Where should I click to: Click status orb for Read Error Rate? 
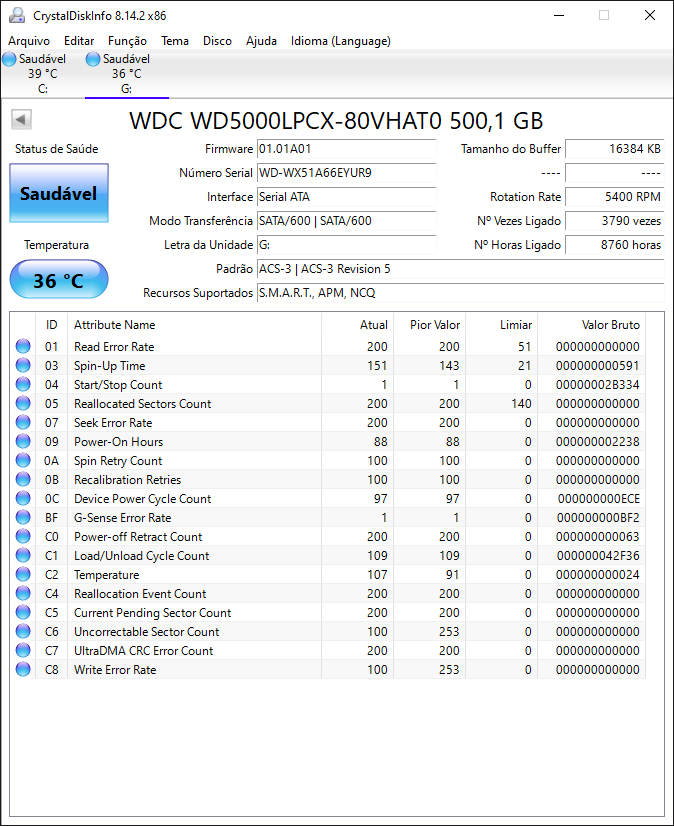click(23, 346)
